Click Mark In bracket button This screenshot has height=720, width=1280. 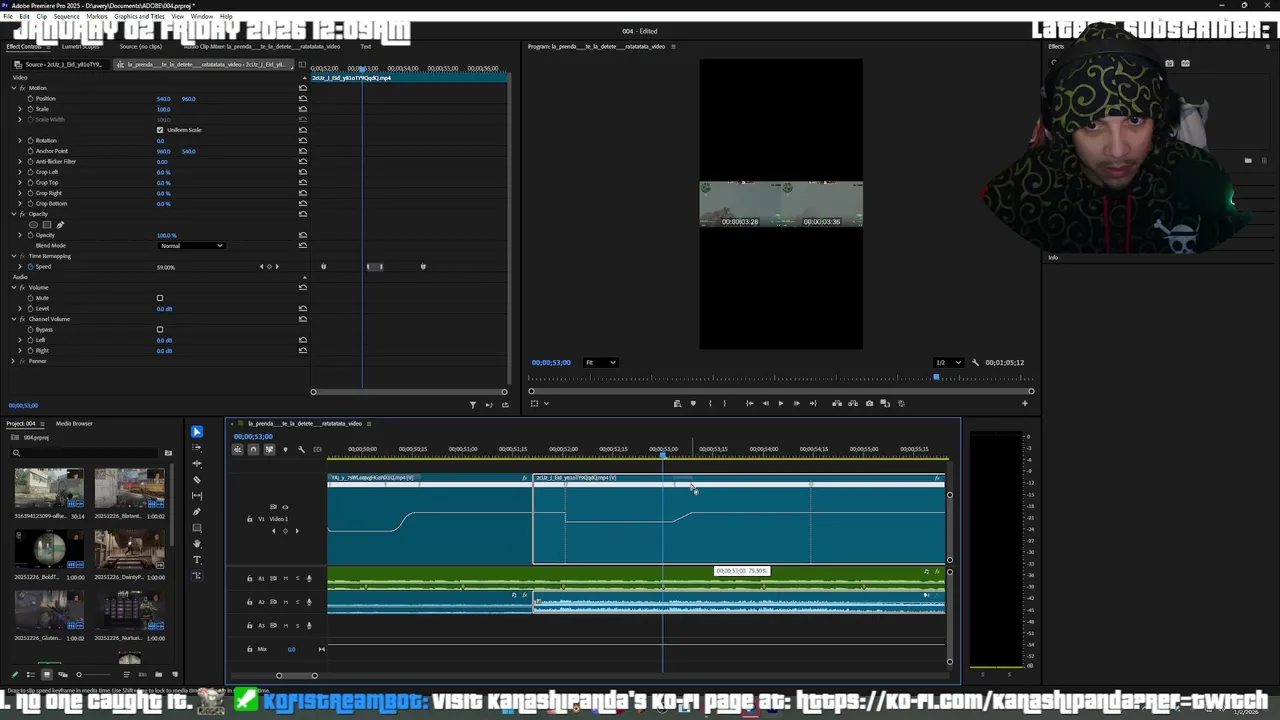pyautogui.click(x=710, y=403)
